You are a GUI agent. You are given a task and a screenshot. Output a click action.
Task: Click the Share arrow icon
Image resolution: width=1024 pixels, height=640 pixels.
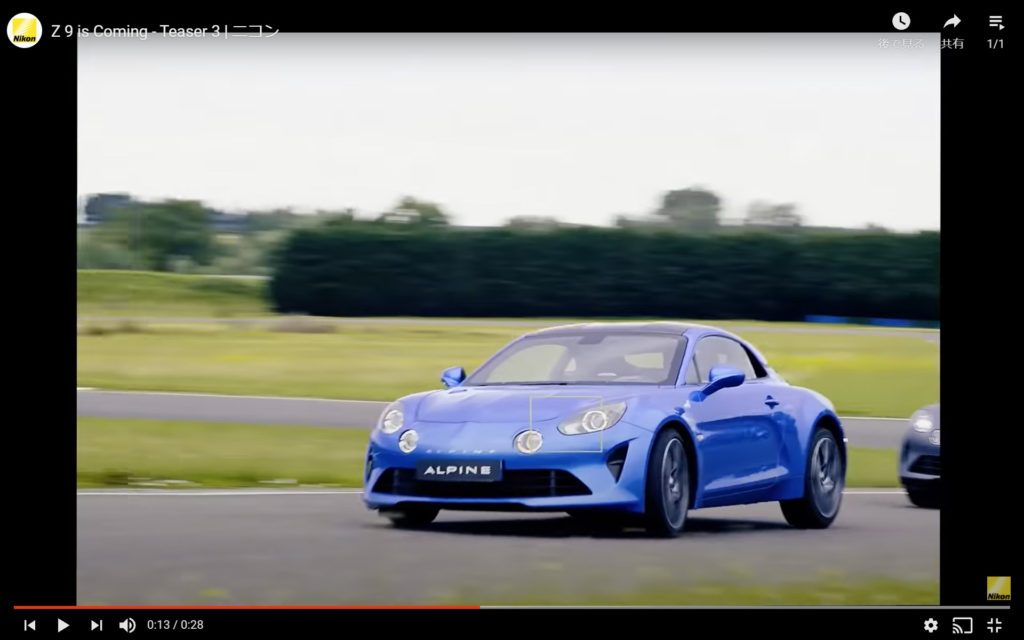click(952, 21)
